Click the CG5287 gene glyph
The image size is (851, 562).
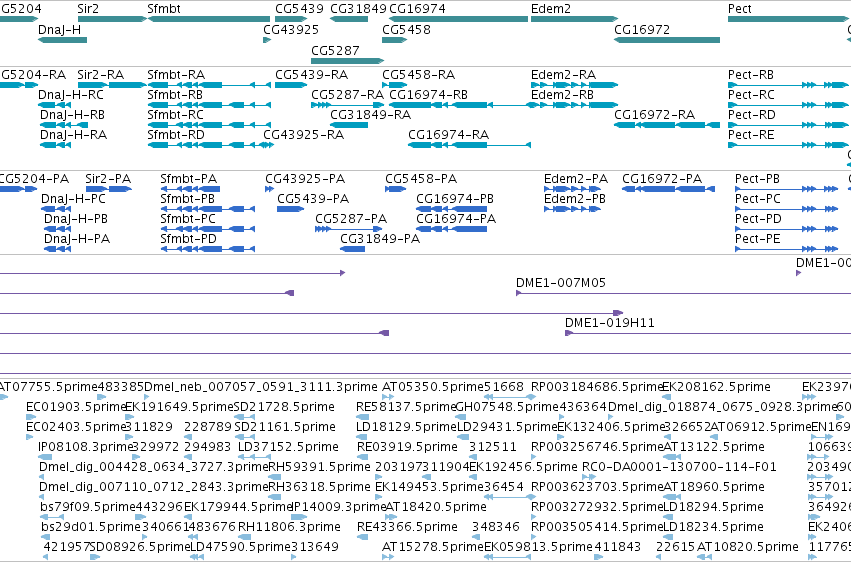(347, 61)
